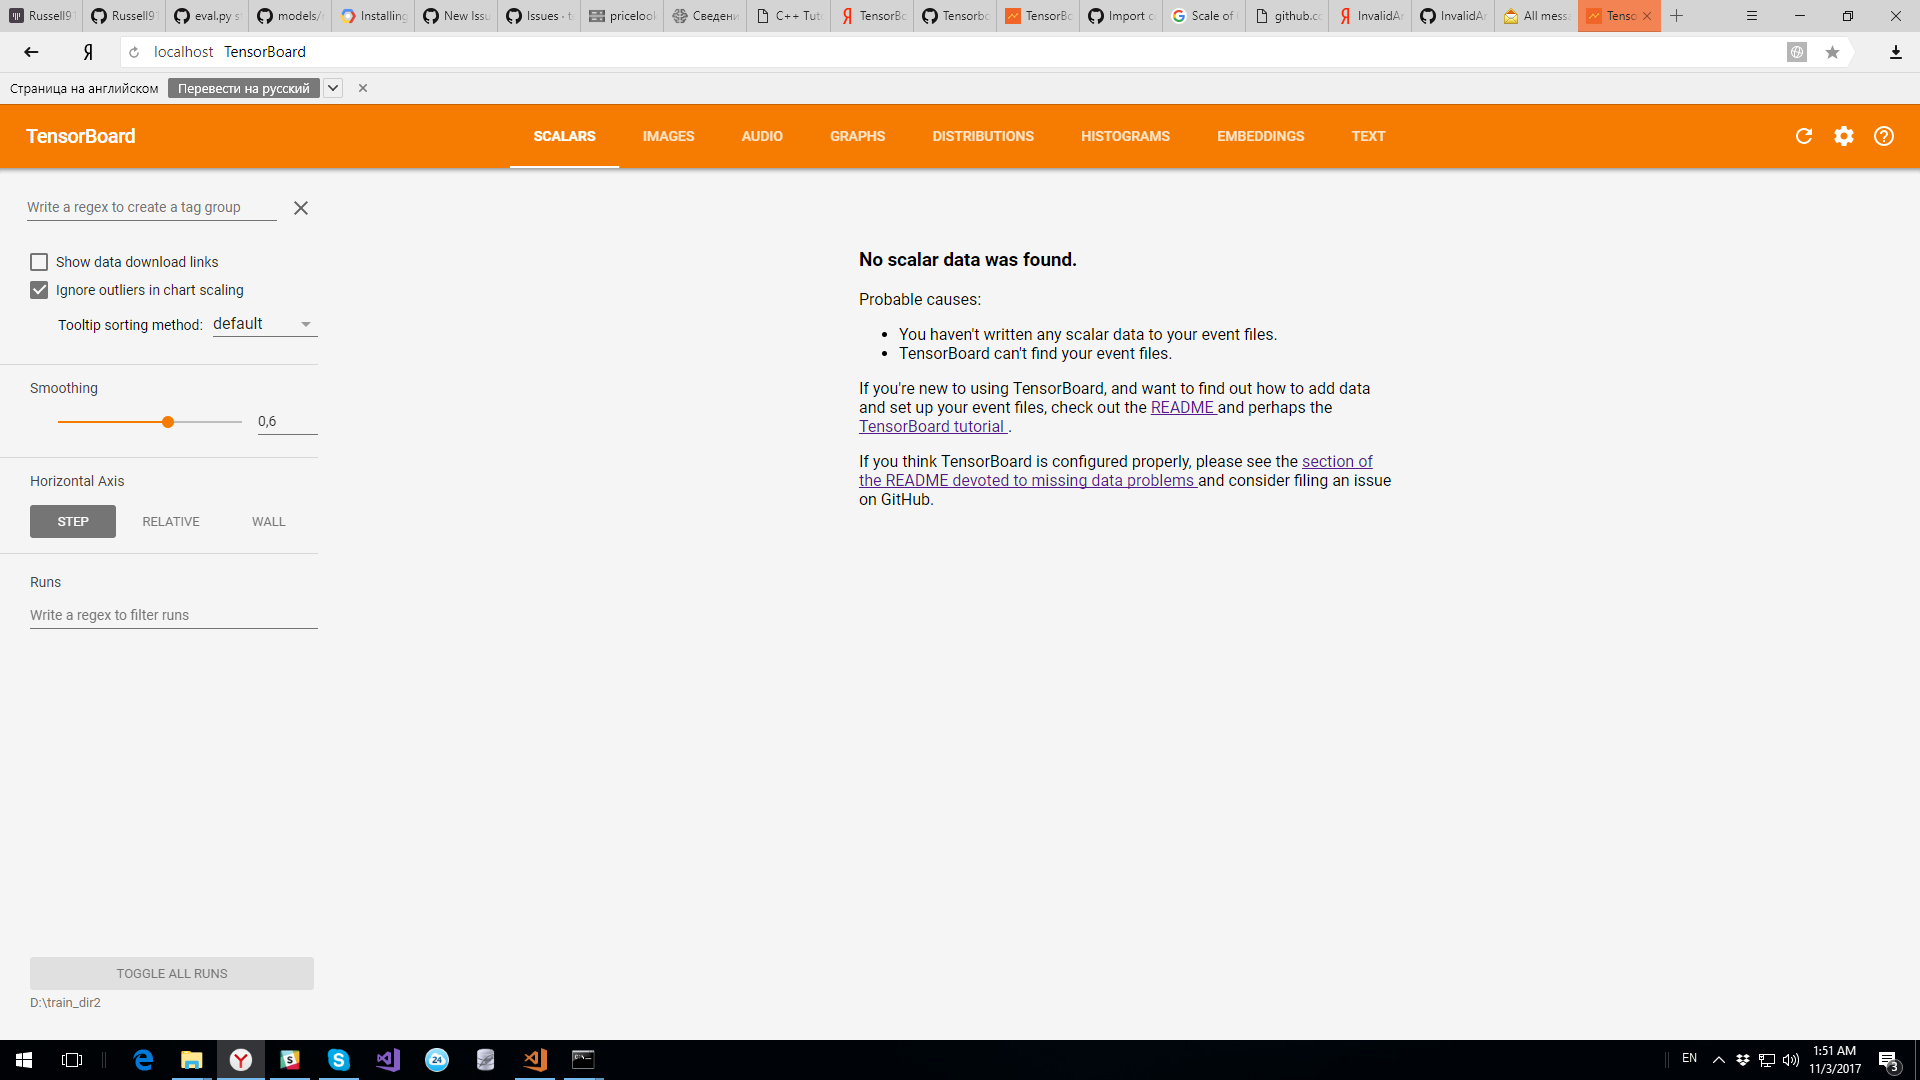The image size is (1920, 1080).
Task: Launch Visual Studio Code from the taskbar
Action: pyautogui.click(x=534, y=1059)
